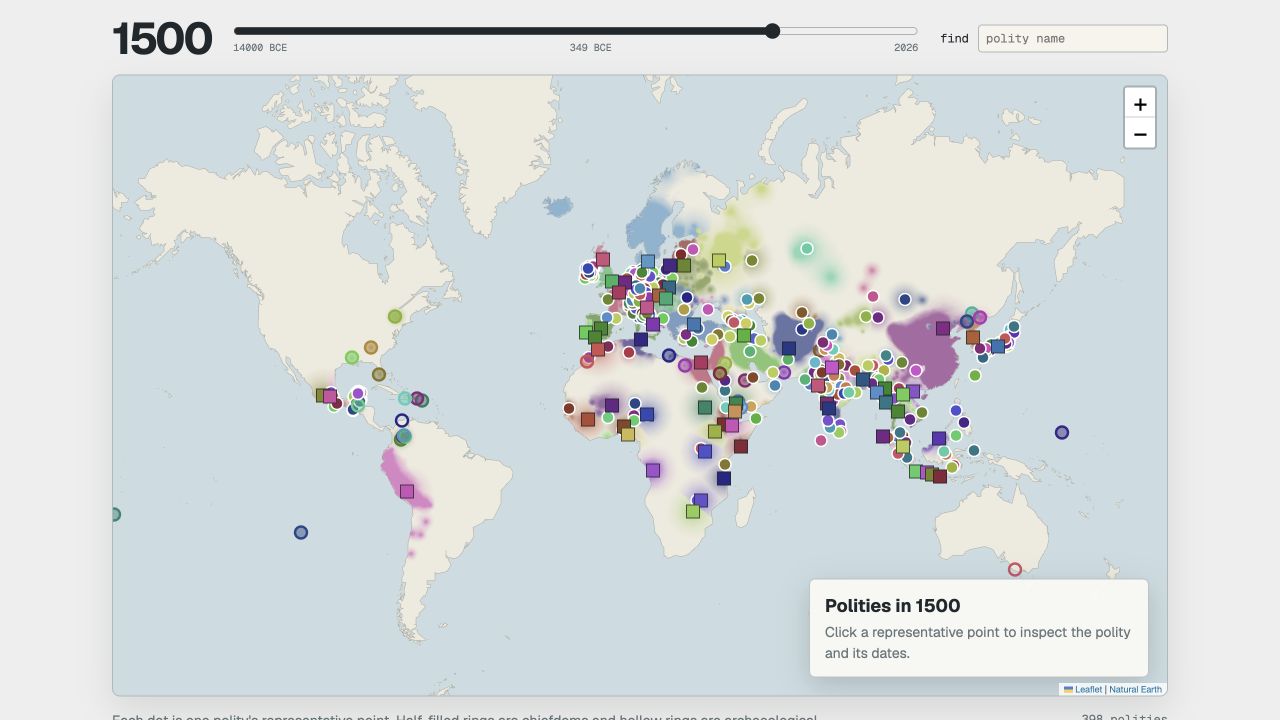Open the Leaflet attribution link
Image resolution: width=1280 pixels, height=720 pixels.
tap(1082, 689)
